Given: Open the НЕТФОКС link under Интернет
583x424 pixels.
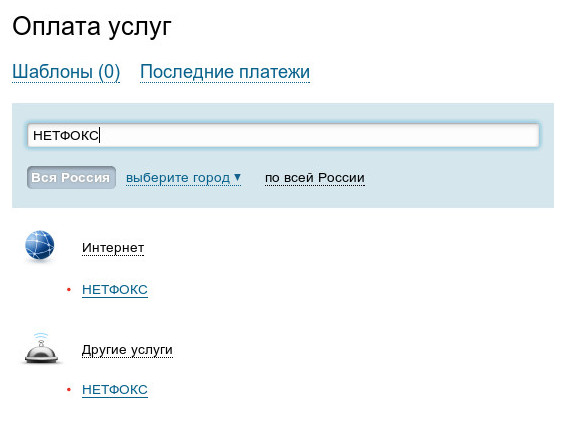Looking at the screenshot, I should pos(115,289).
